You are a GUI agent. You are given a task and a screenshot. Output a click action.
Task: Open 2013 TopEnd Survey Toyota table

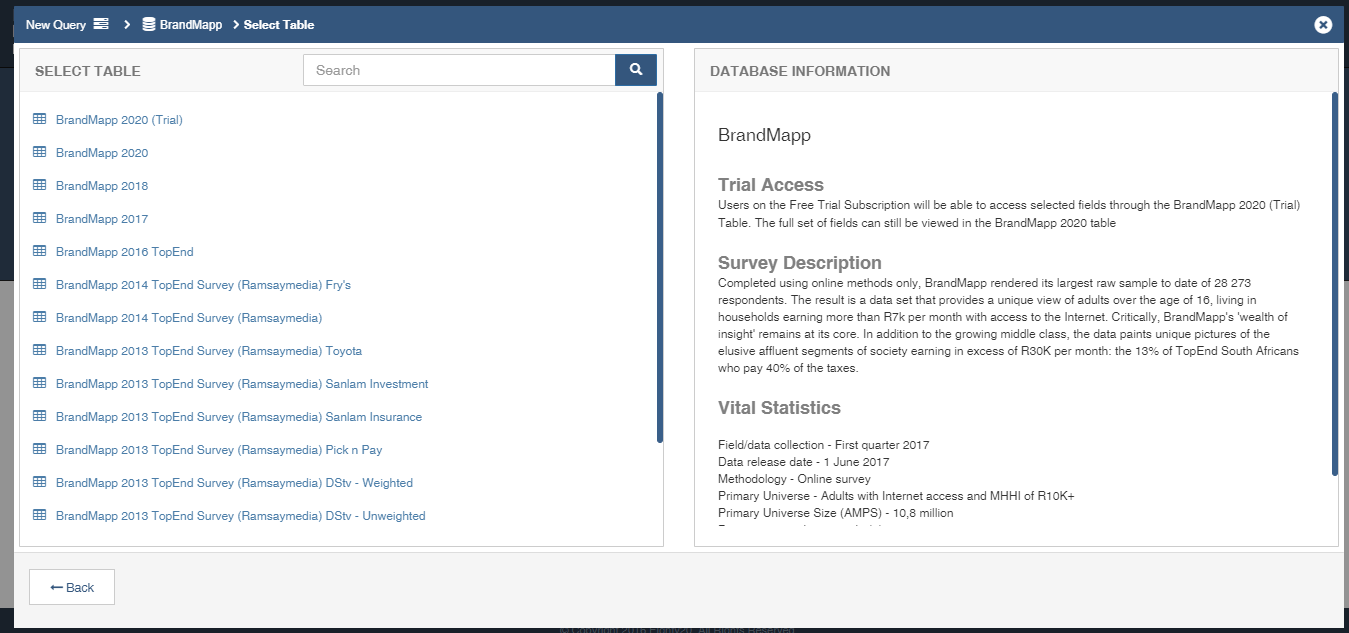coord(209,351)
